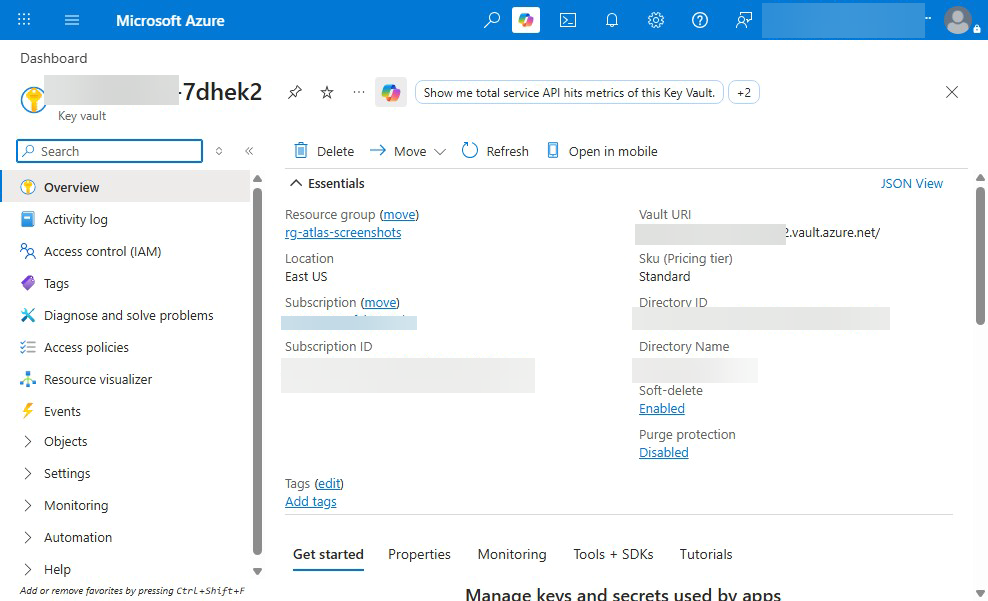Open JSON View

[912, 183]
